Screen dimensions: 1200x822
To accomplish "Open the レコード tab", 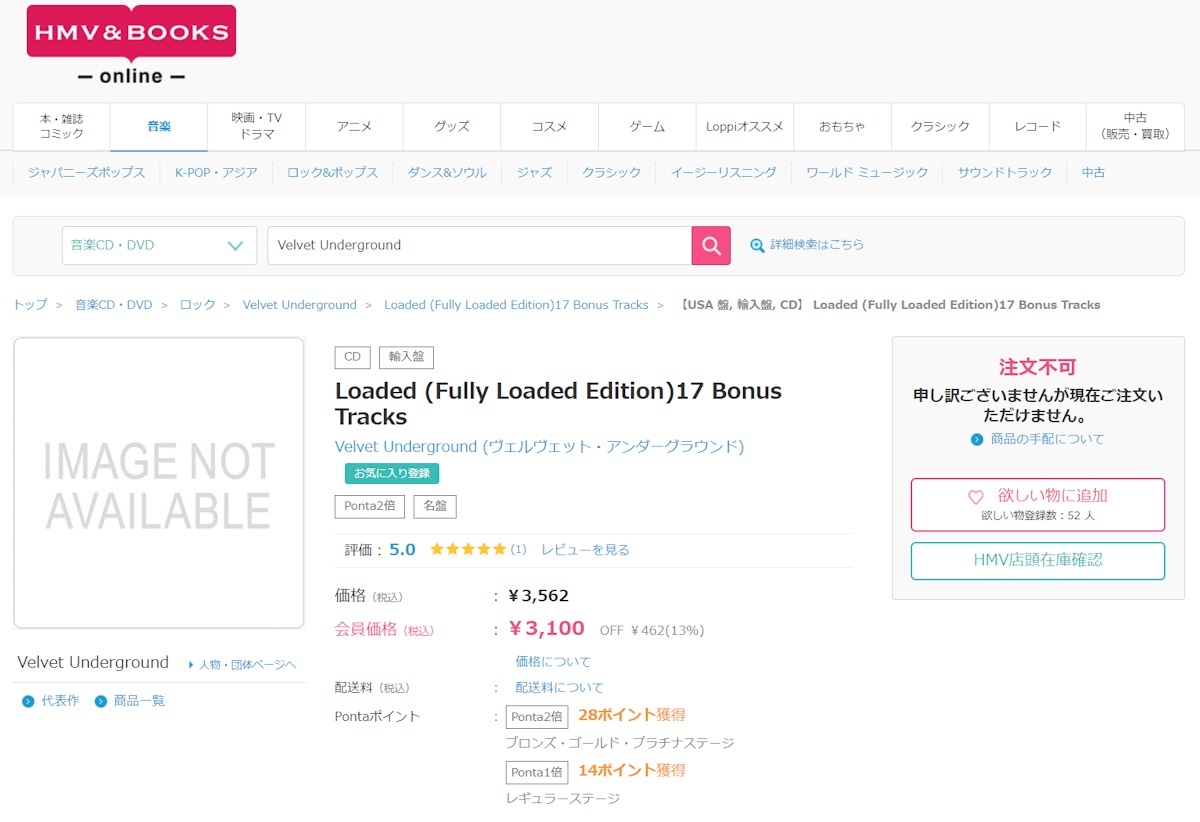I will point(1037,126).
